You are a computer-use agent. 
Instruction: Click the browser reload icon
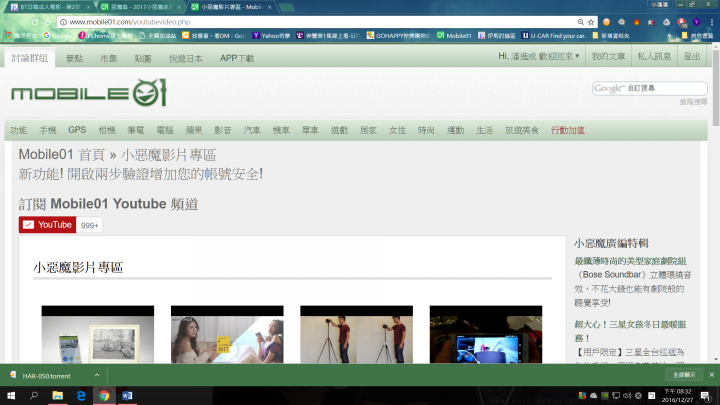click(35, 22)
